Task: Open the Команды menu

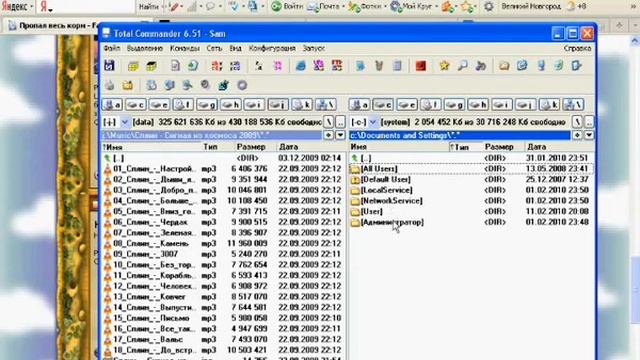Action: [184, 48]
